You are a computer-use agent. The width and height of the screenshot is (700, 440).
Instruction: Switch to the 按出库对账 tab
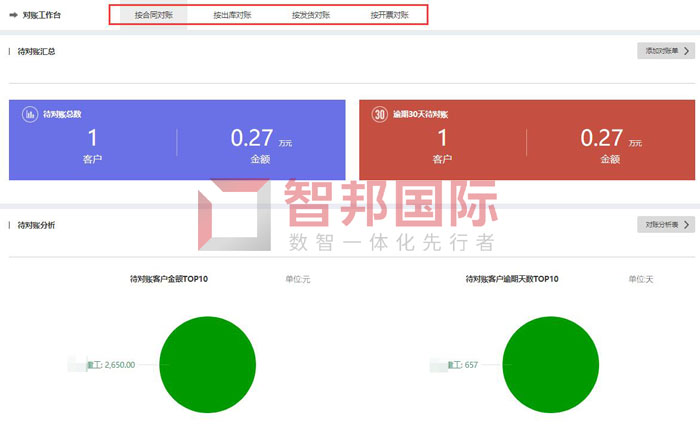coord(232,16)
